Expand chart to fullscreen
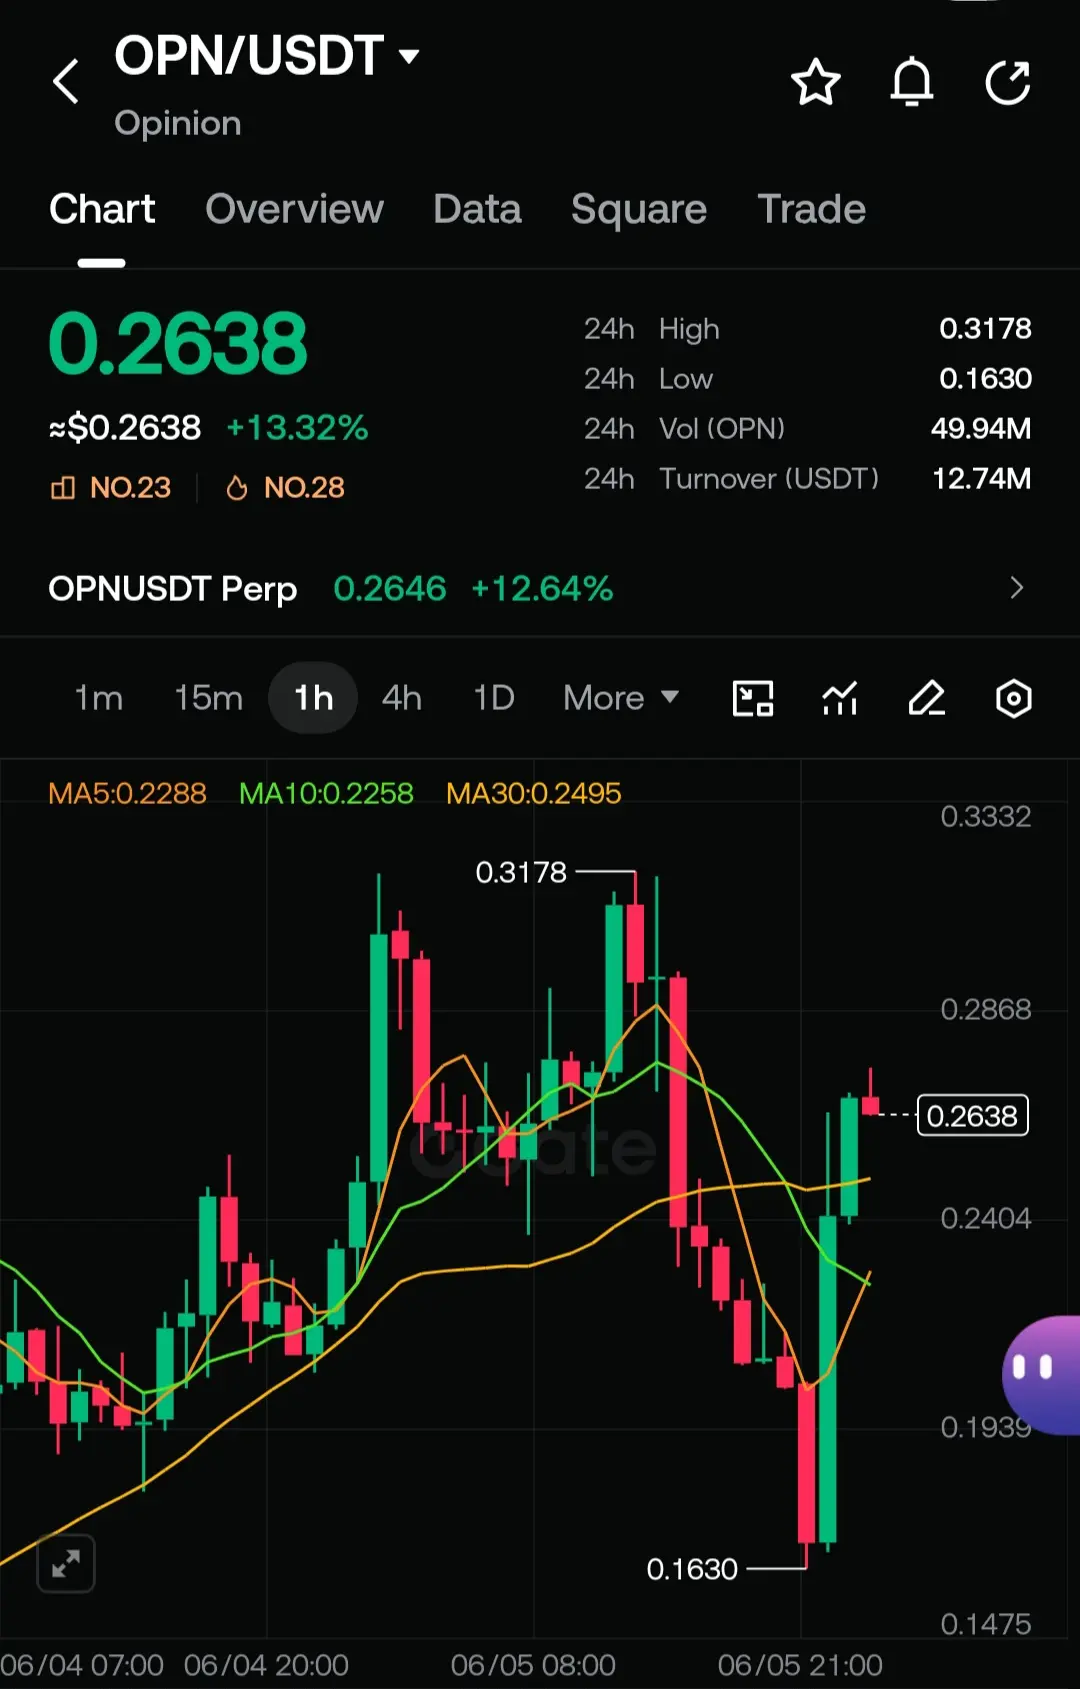Image resolution: width=1080 pixels, height=1689 pixels. tap(66, 1563)
